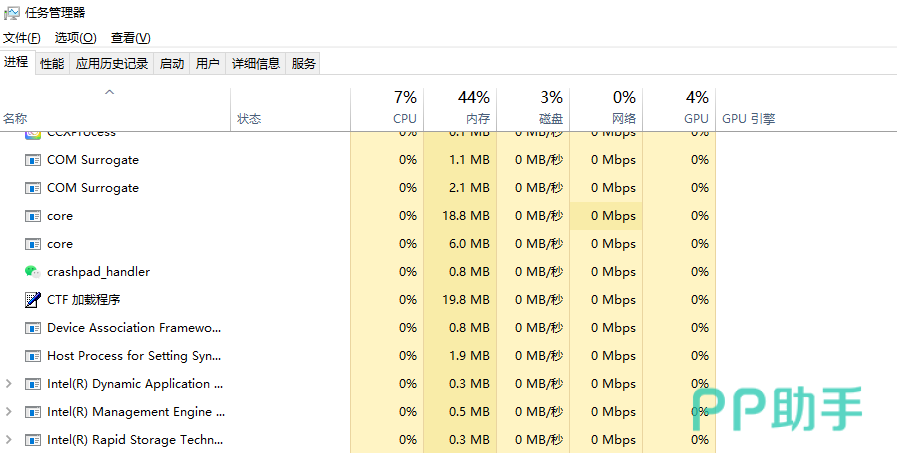Expand the Intel(R) Rapid Storage process
The width and height of the screenshot is (897, 453).
click(x=9, y=440)
